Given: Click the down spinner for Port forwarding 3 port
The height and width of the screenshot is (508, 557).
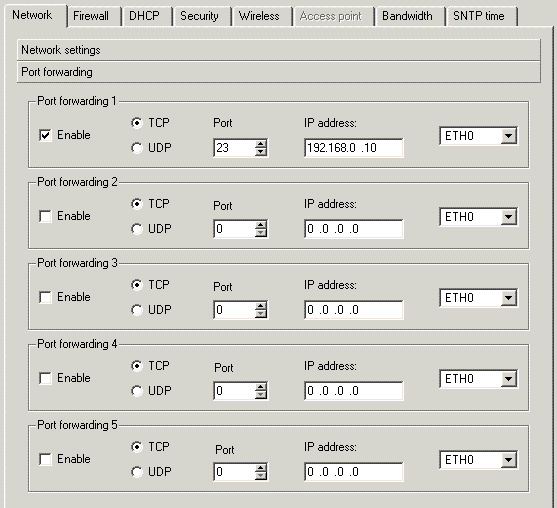Looking at the screenshot, I should tap(261, 313).
